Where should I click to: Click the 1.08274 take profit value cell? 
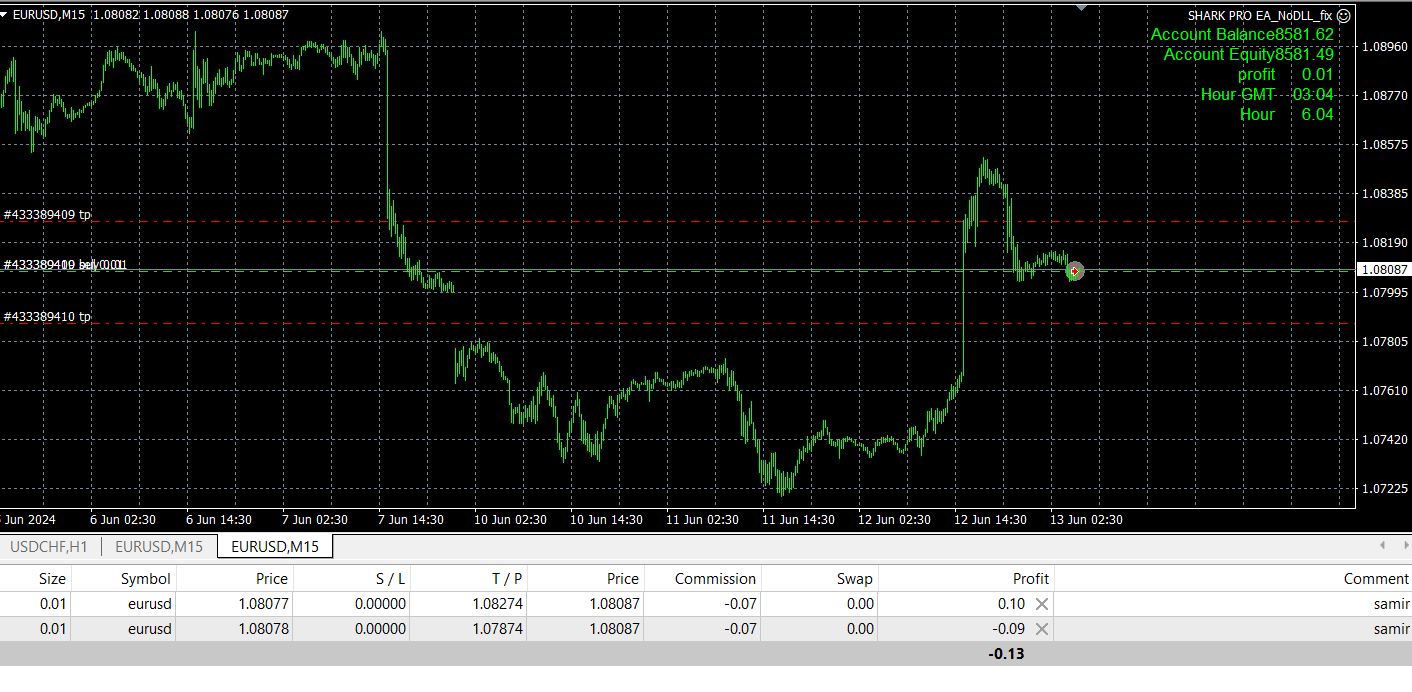[x=497, y=604]
